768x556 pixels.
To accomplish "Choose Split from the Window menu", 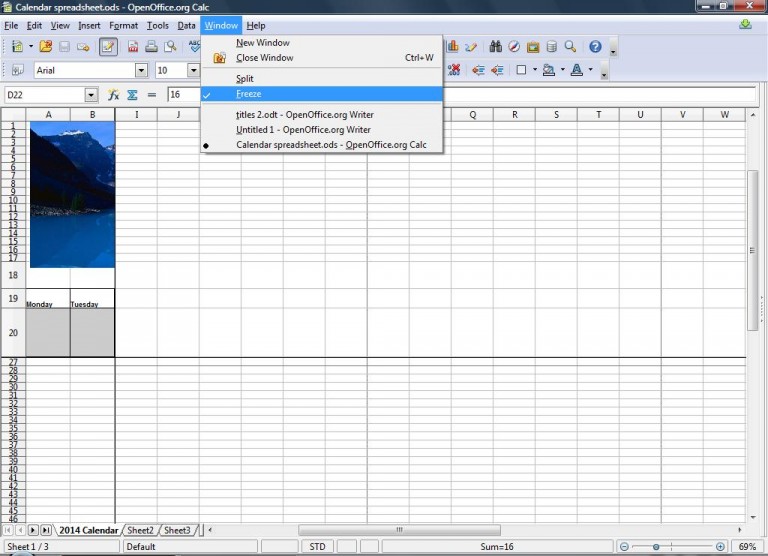I will 322,78.
